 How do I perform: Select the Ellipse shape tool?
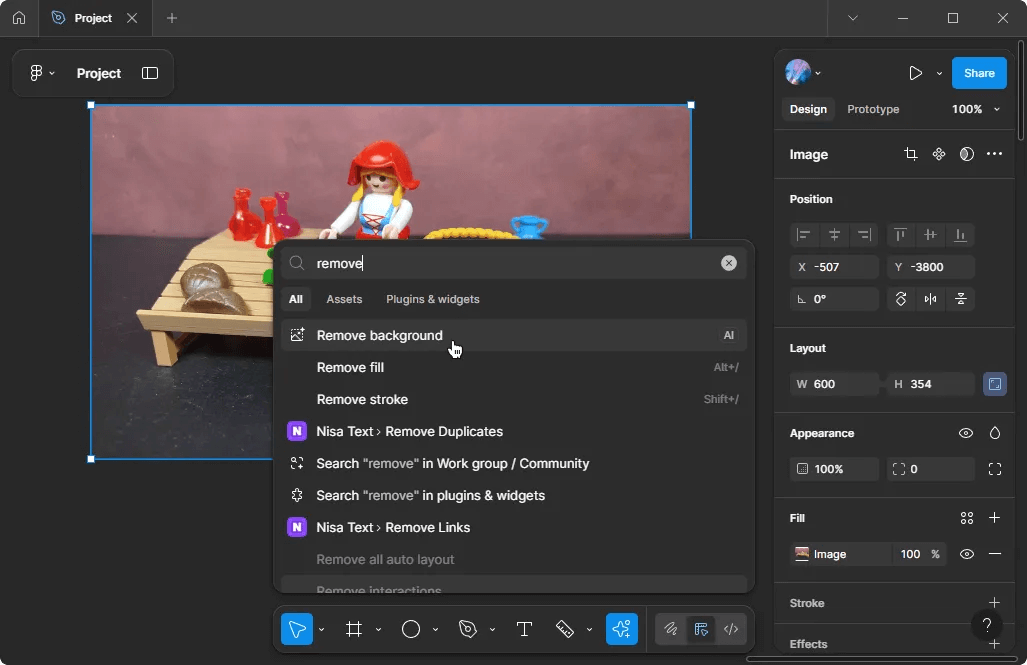(x=411, y=629)
